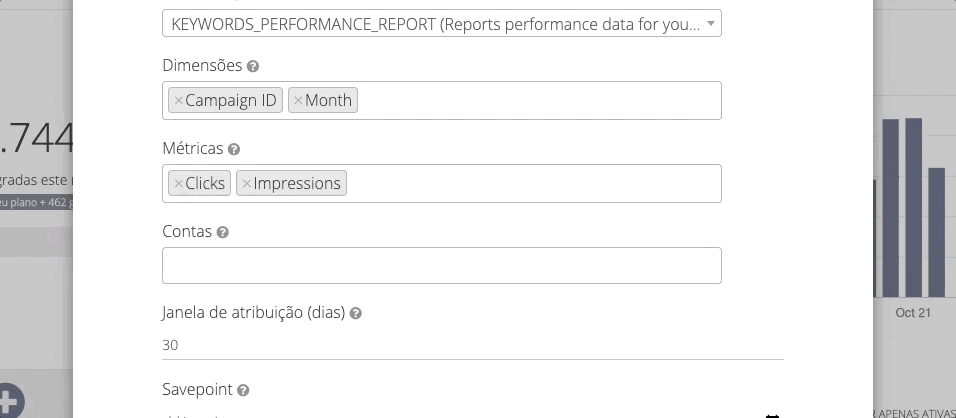Click the attribution window value 30
The height and width of the screenshot is (418, 956).
coord(171,345)
